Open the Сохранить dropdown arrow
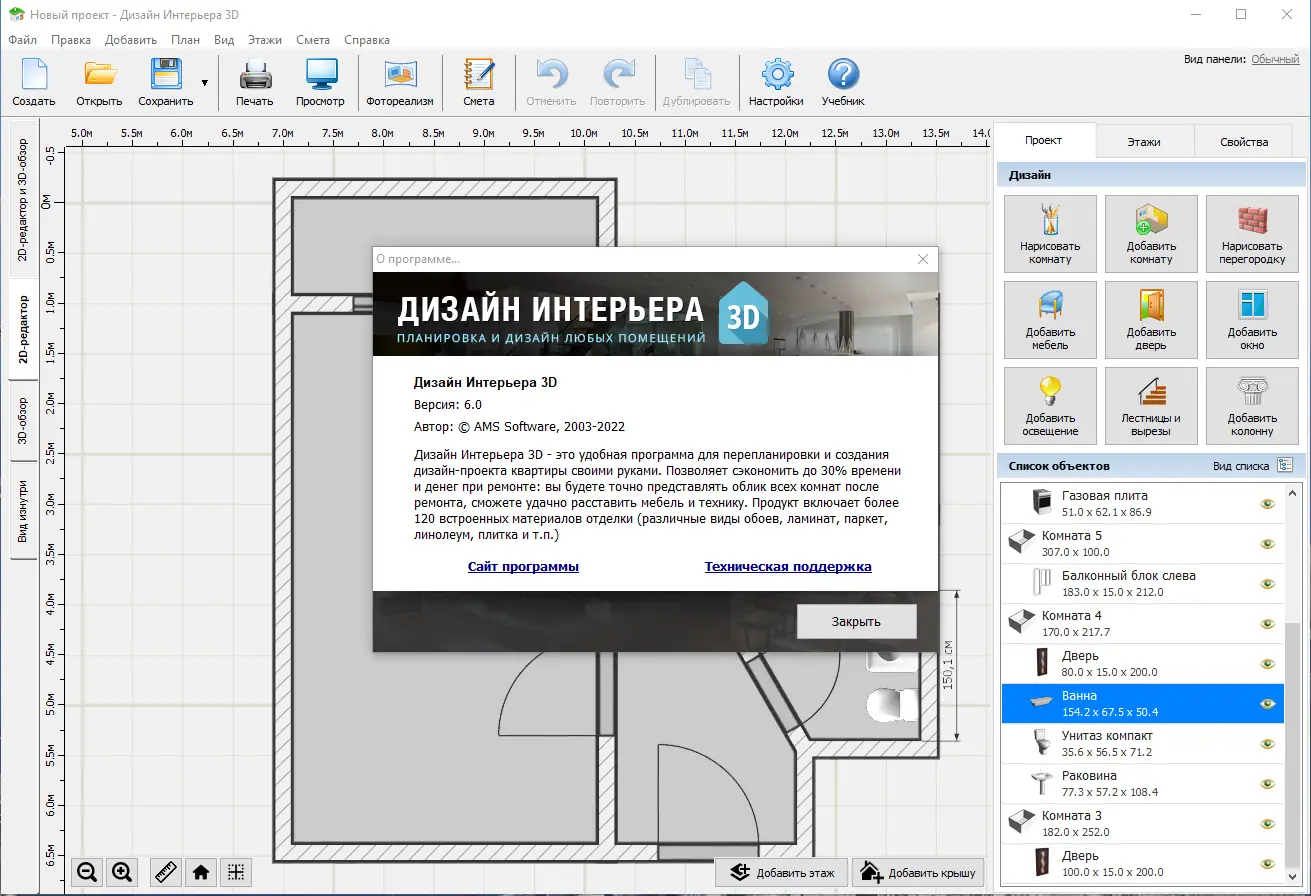 pos(206,80)
